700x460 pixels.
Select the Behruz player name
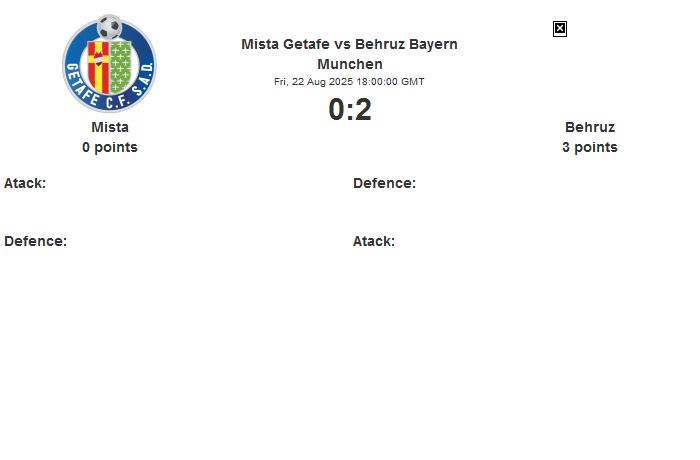tap(590, 127)
